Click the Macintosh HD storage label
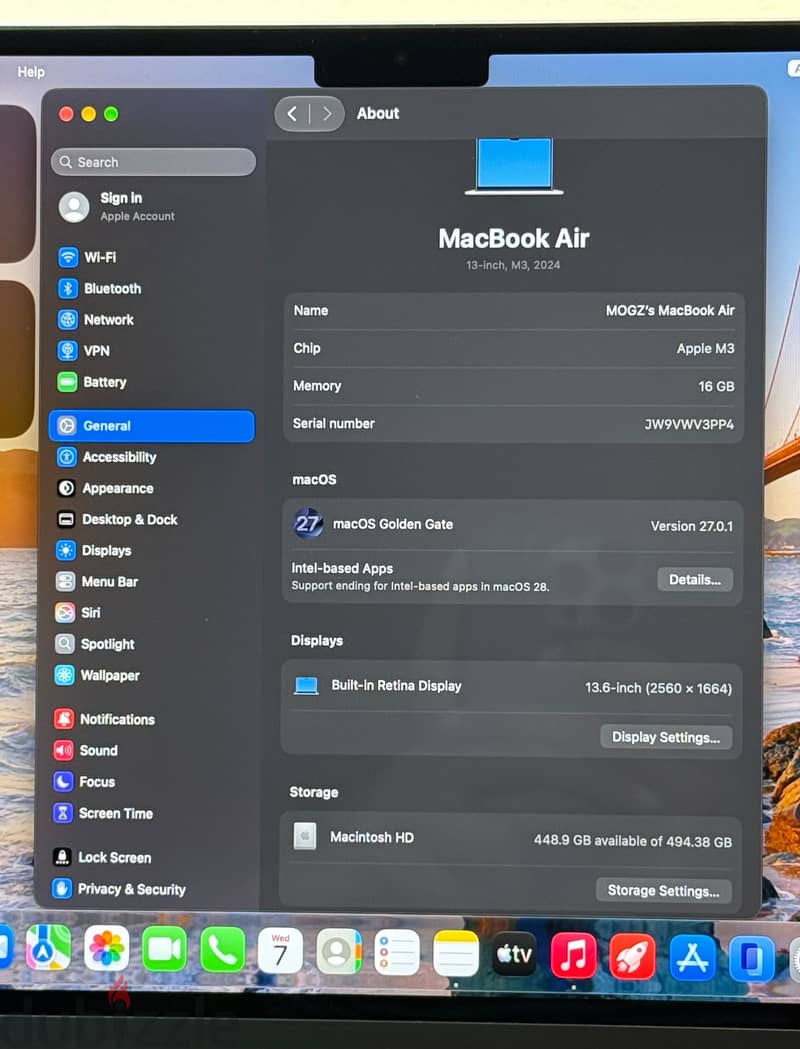Image resolution: width=800 pixels, height=1049 pixels. 371,838
